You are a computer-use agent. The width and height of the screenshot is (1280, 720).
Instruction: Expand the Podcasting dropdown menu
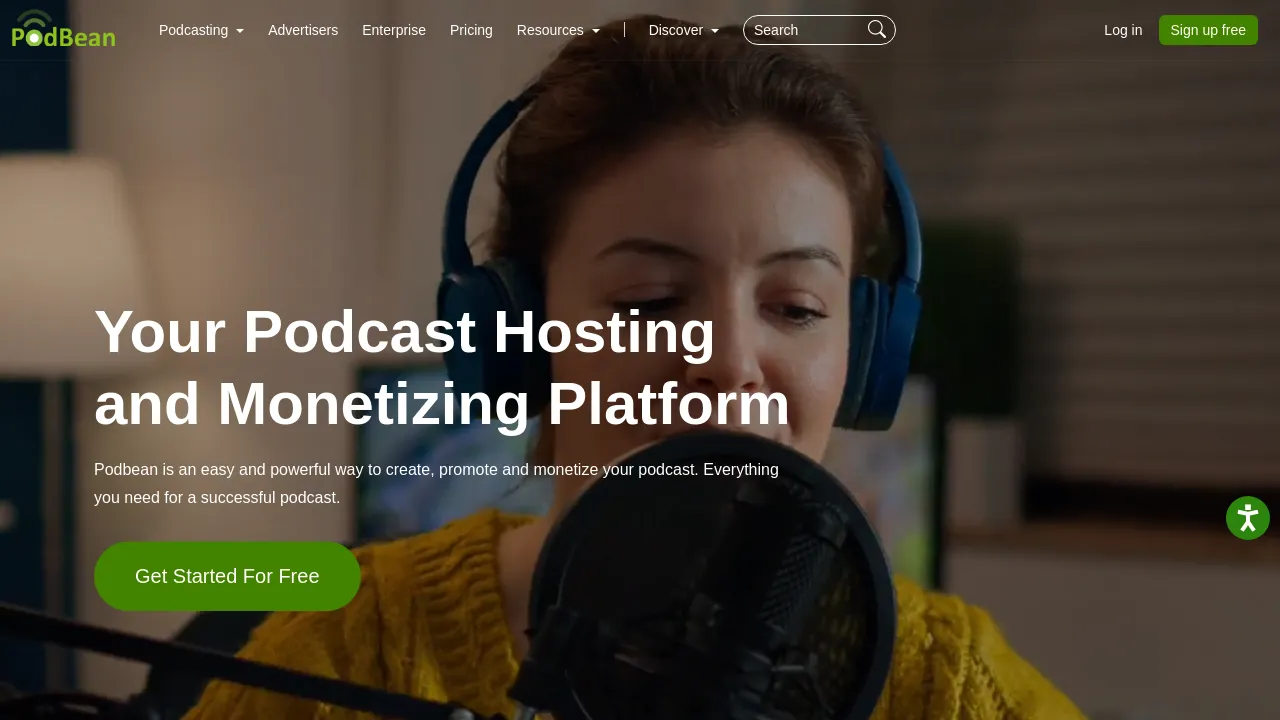(x=201, y=30)
